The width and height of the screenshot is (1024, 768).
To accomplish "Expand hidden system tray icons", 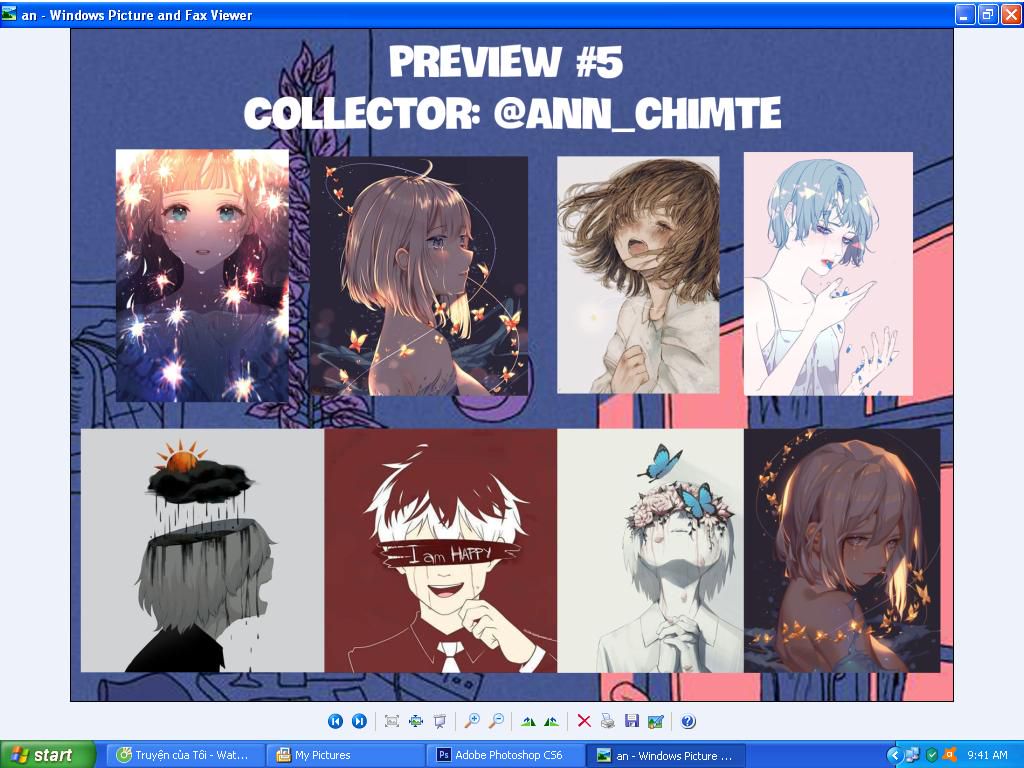I will 894,755.
